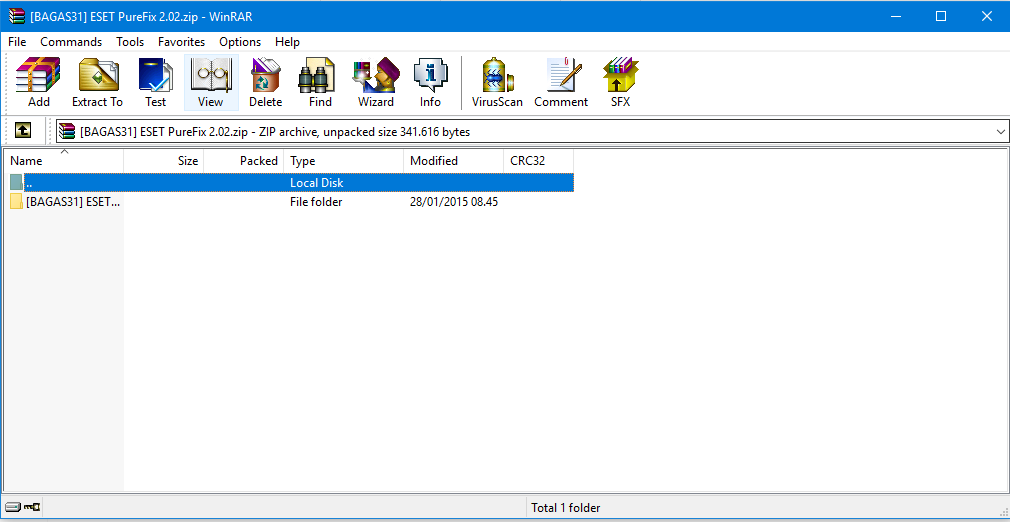Open the Favorites menu
This screenshot has height=522, width=1010.
(182, 42)
